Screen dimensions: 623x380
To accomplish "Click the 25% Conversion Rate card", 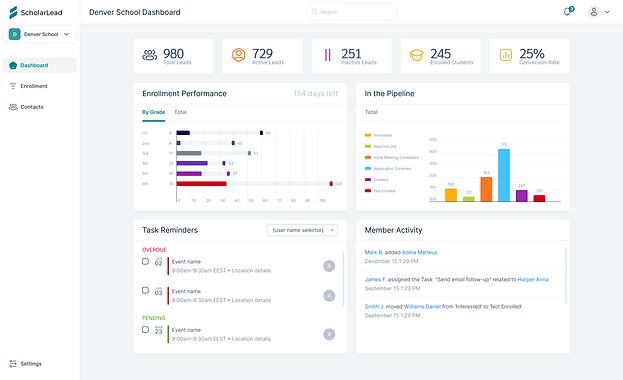I will (530, 56).
